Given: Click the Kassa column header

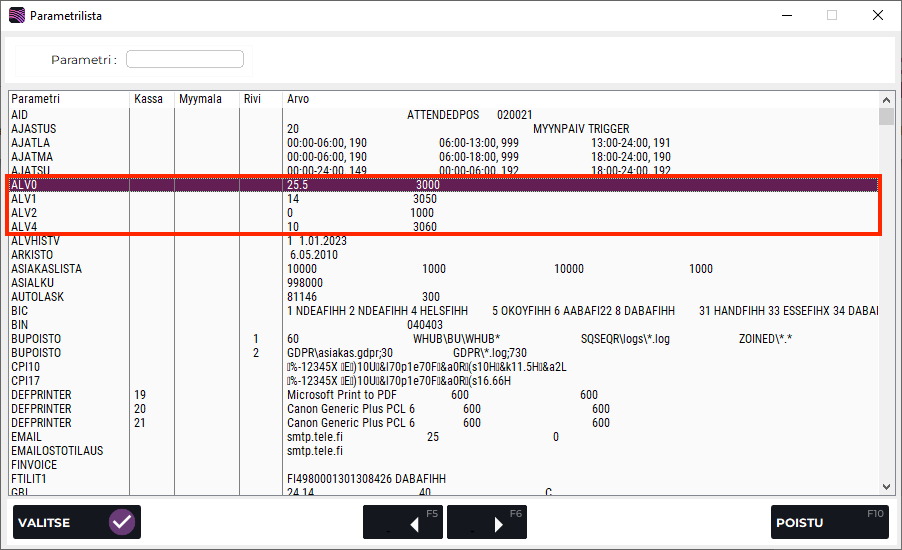Looking at the screenshot, I should click(148, 99).
